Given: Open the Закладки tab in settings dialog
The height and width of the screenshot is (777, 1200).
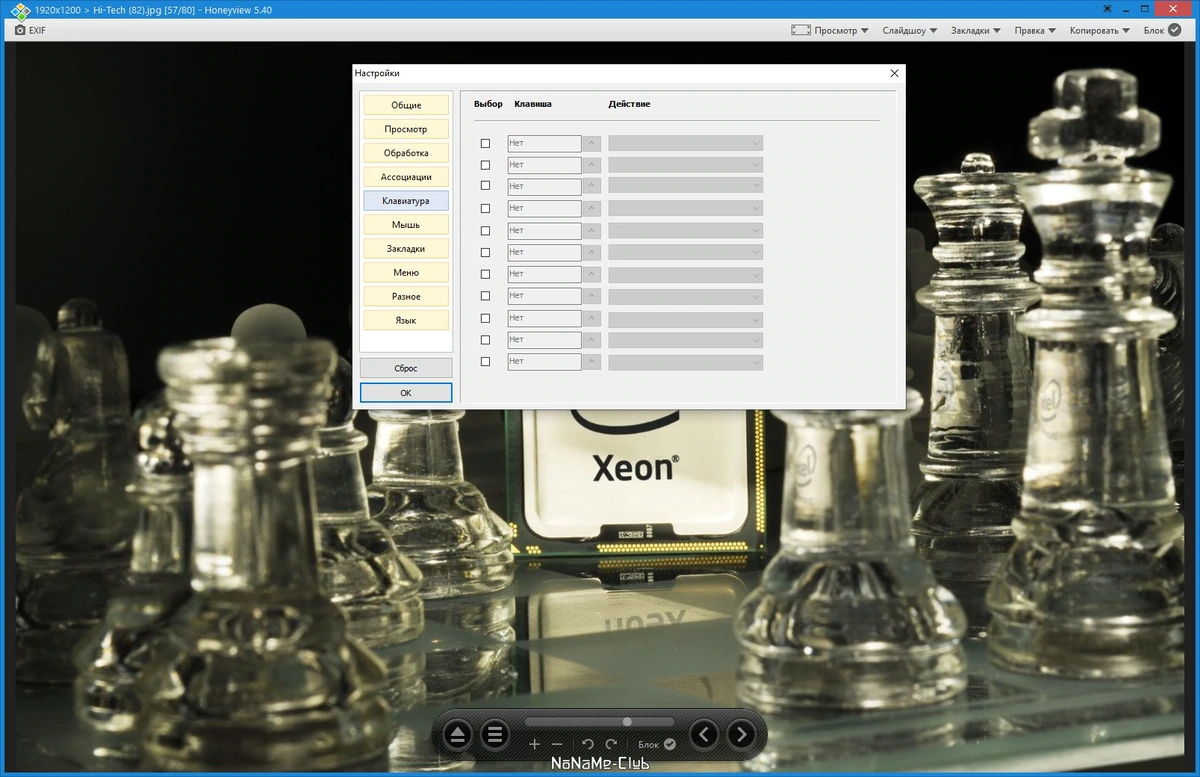Looking at the screenshot, I should 406,249.
